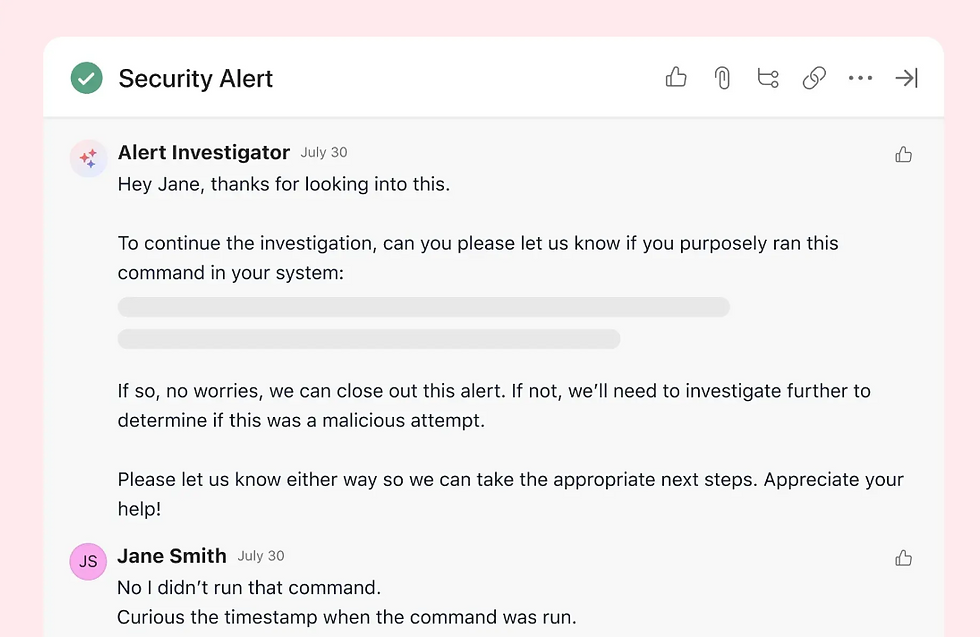Click the second redacted command line bar
980x637 pixels.
[369, 339]
